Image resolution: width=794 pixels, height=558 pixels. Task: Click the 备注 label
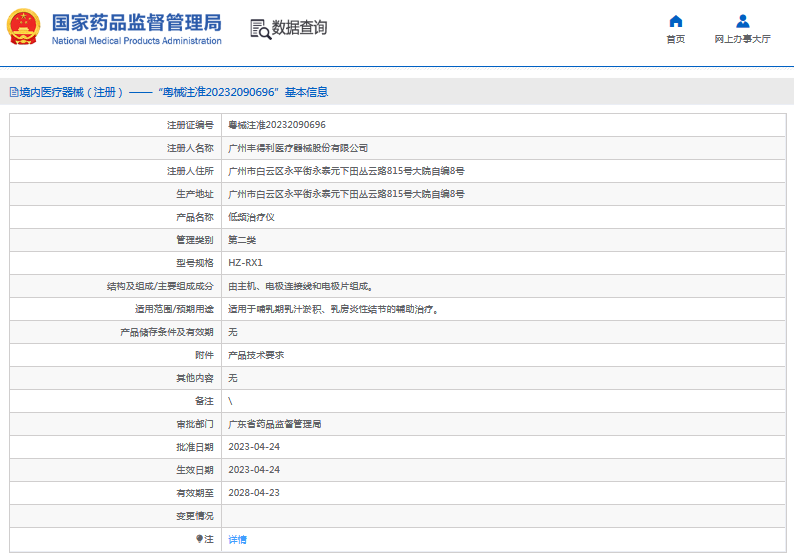(x=205, y=401)
